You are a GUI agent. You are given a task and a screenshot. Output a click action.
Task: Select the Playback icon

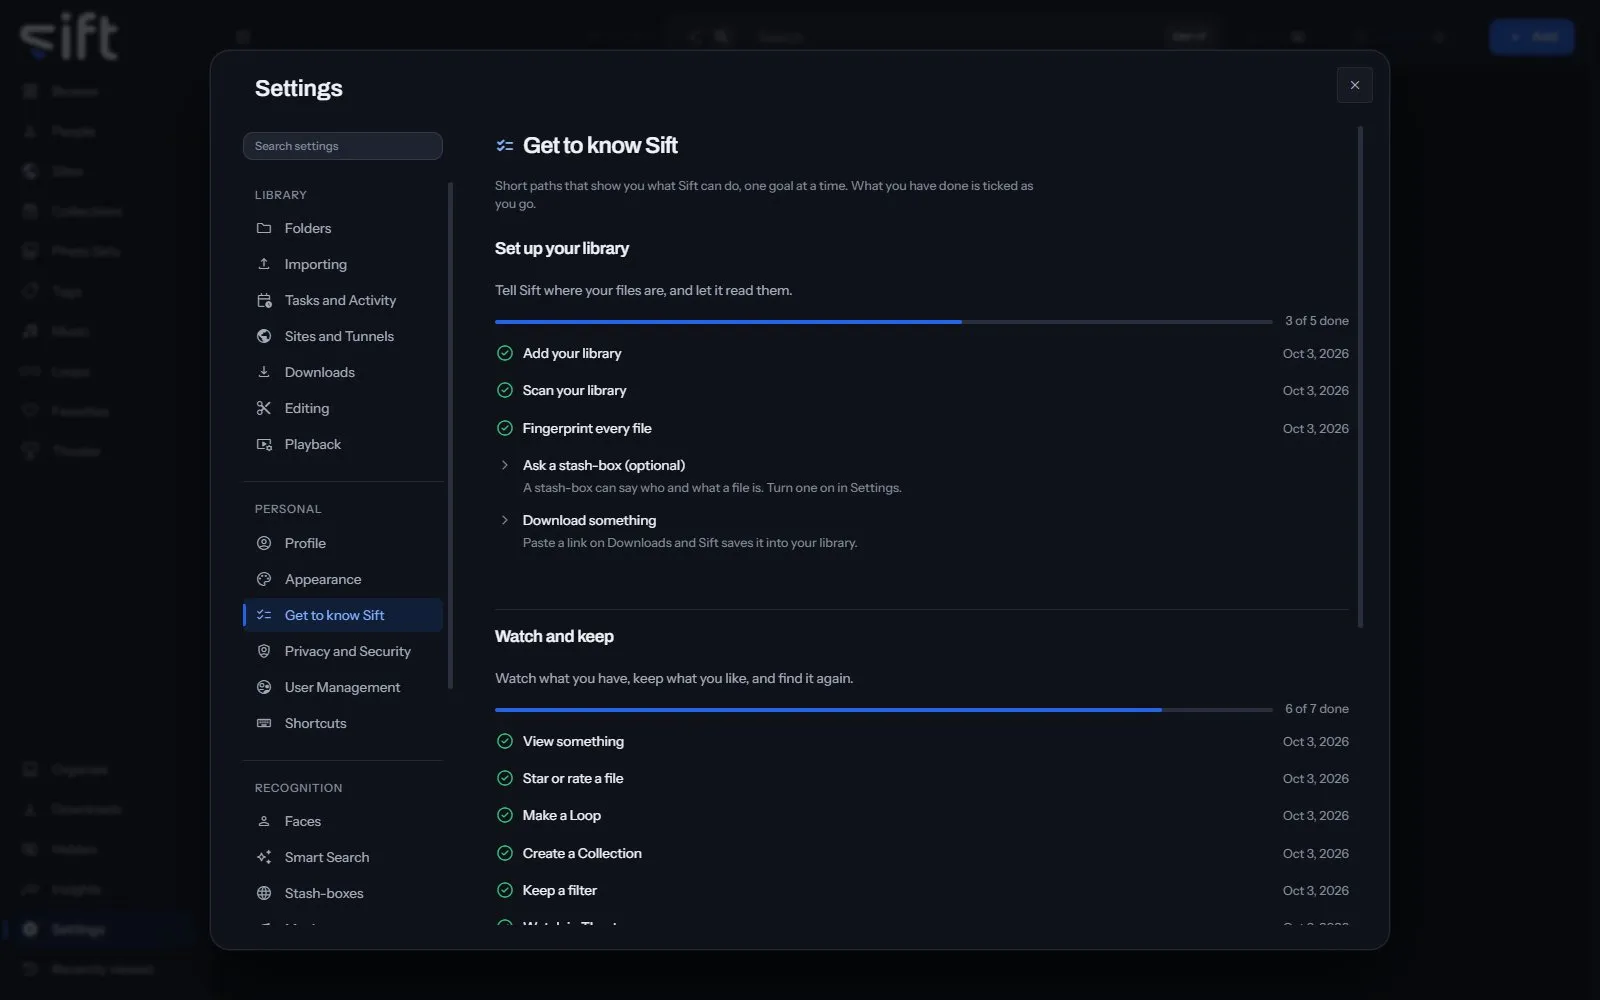coord(264,444)
